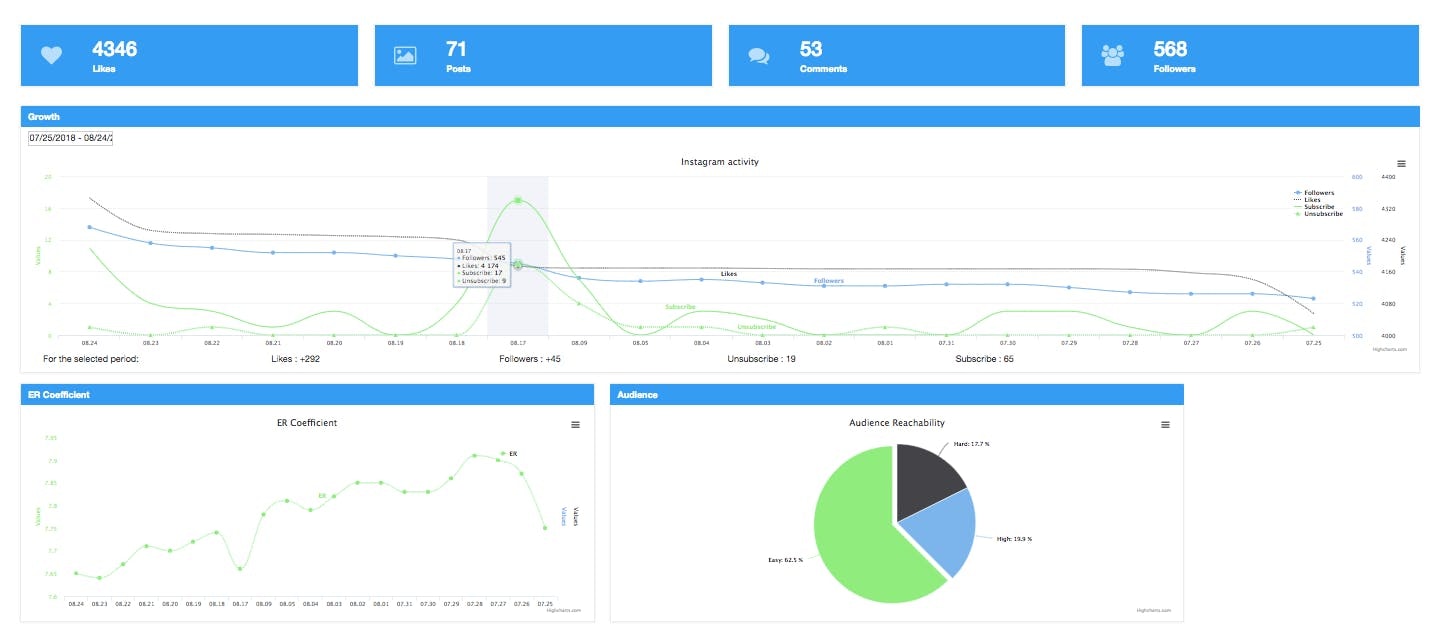Screen dimensions: 1438x624
Task: Click the Followers data point at 08.24
Action: [x=90, y=227]
